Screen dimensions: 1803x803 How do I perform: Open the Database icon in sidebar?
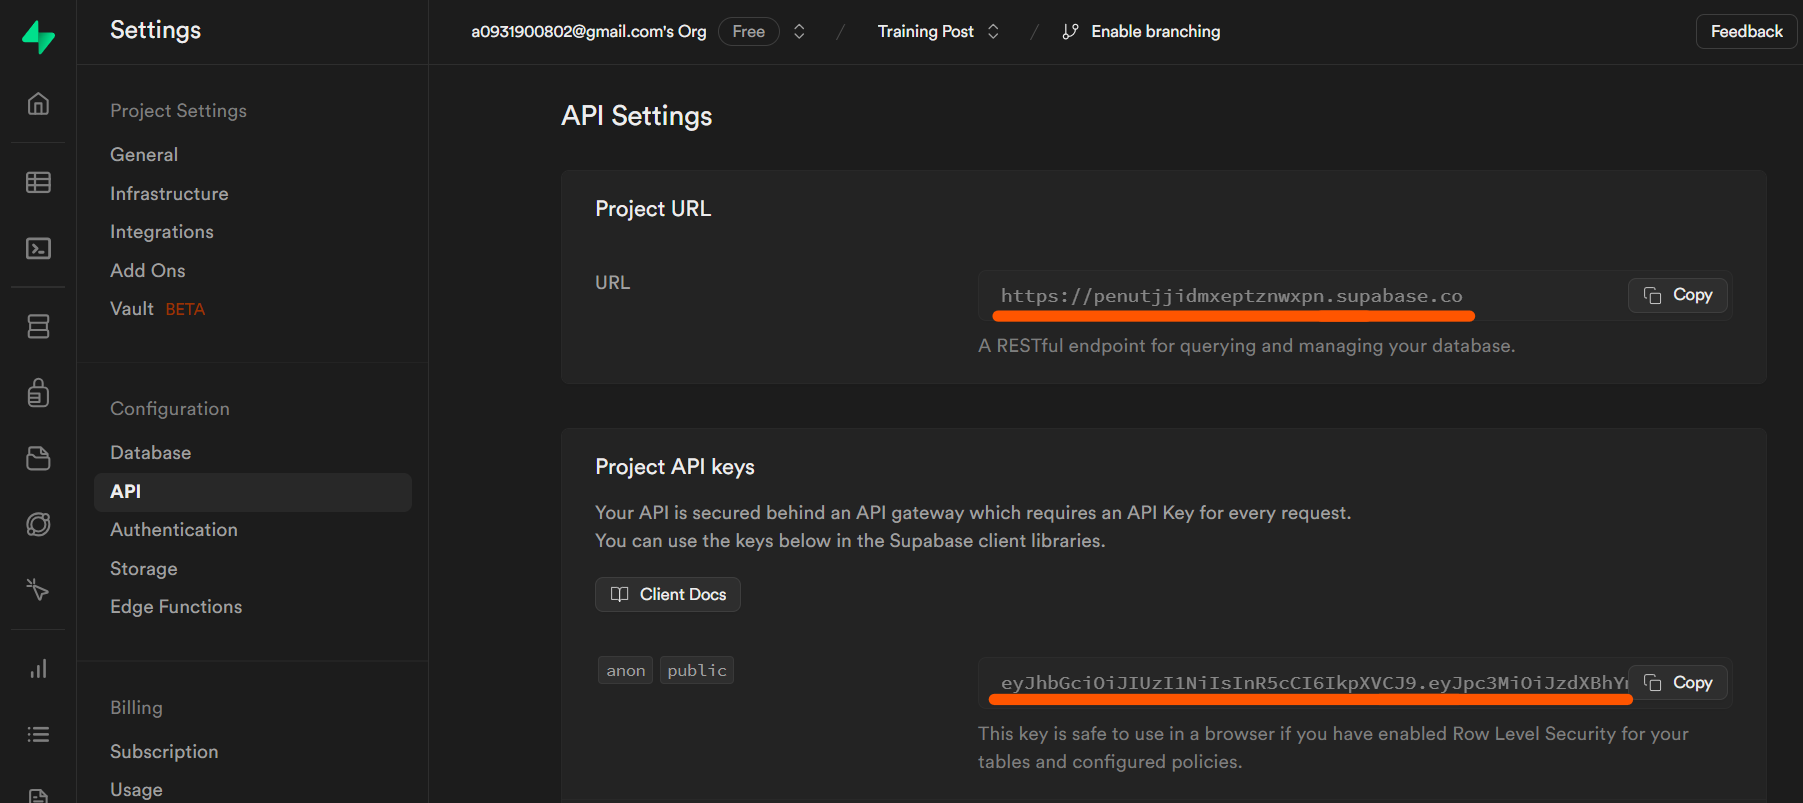pos(38,326)
